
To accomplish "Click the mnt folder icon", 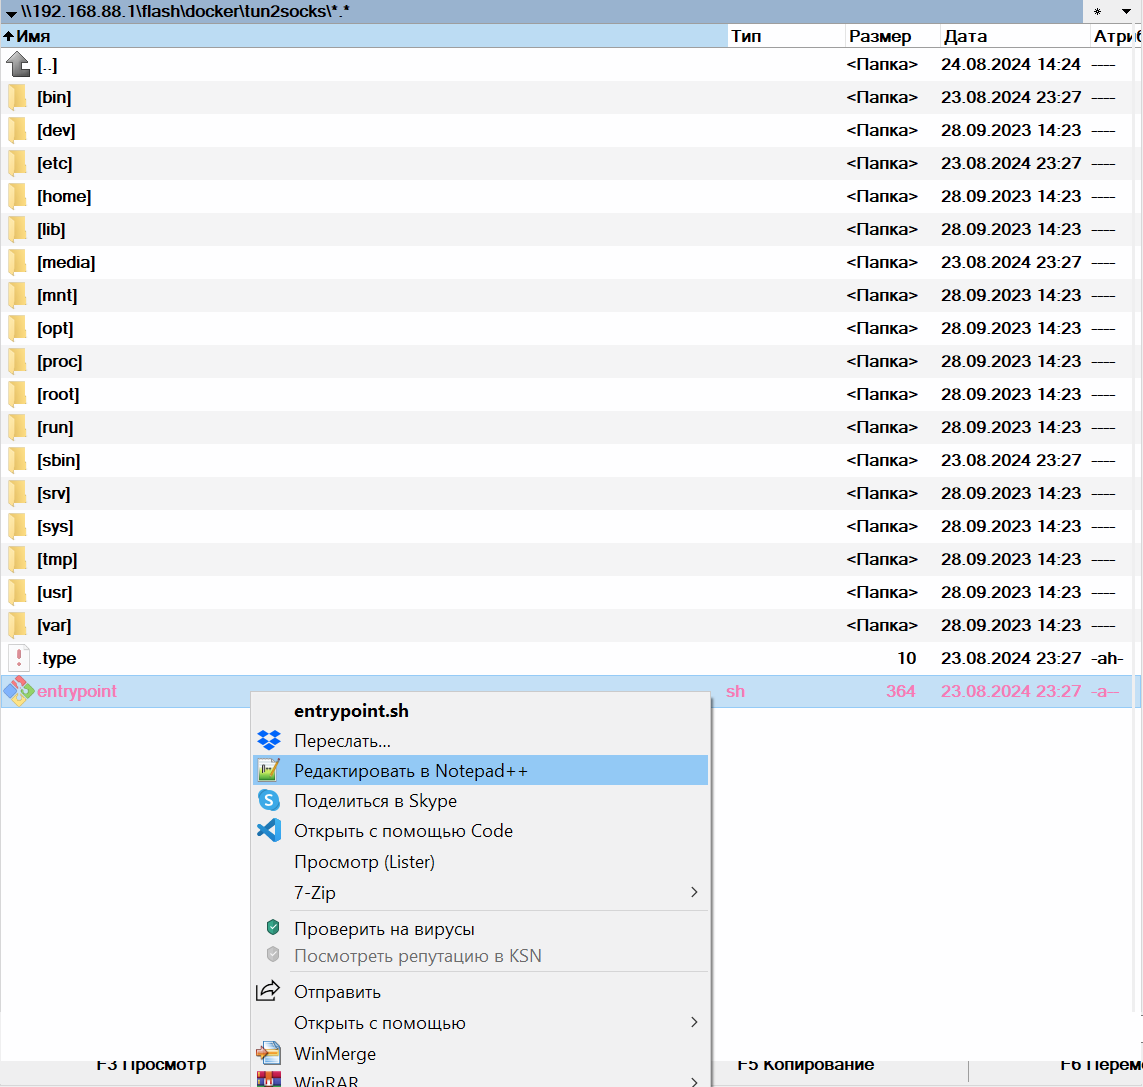I will point(17,295).
